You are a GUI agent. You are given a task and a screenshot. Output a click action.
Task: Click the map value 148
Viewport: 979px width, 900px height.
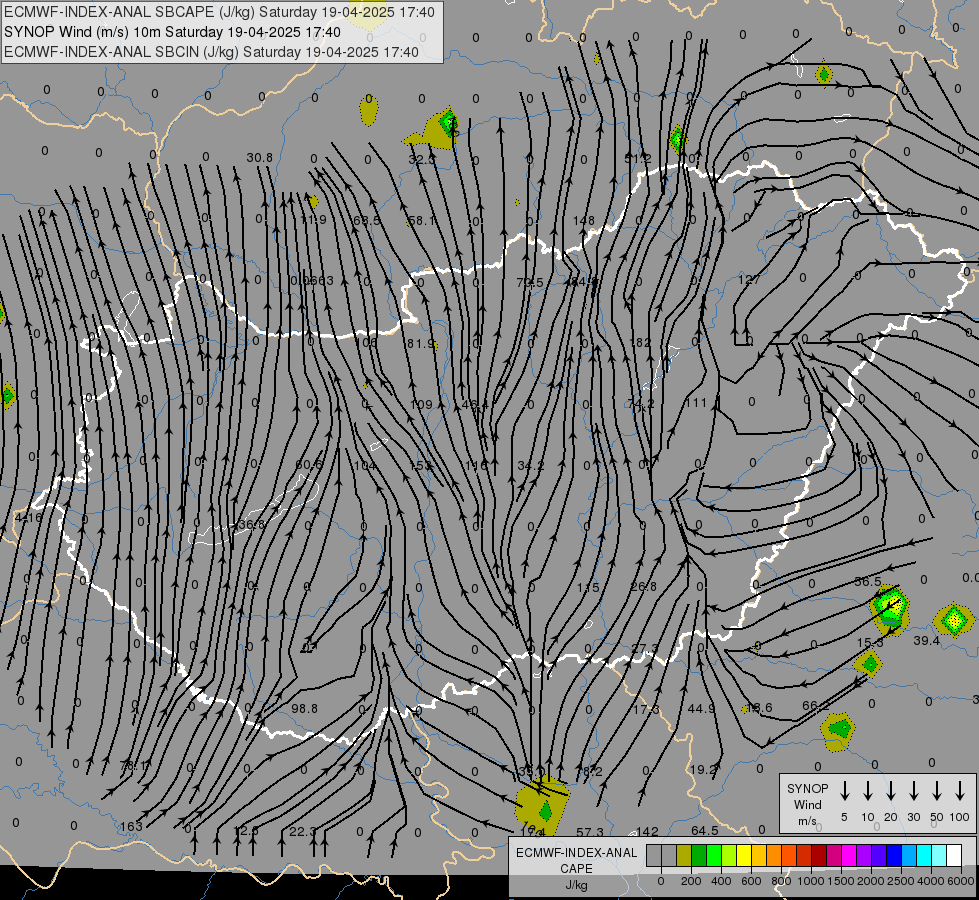(584, 220)
